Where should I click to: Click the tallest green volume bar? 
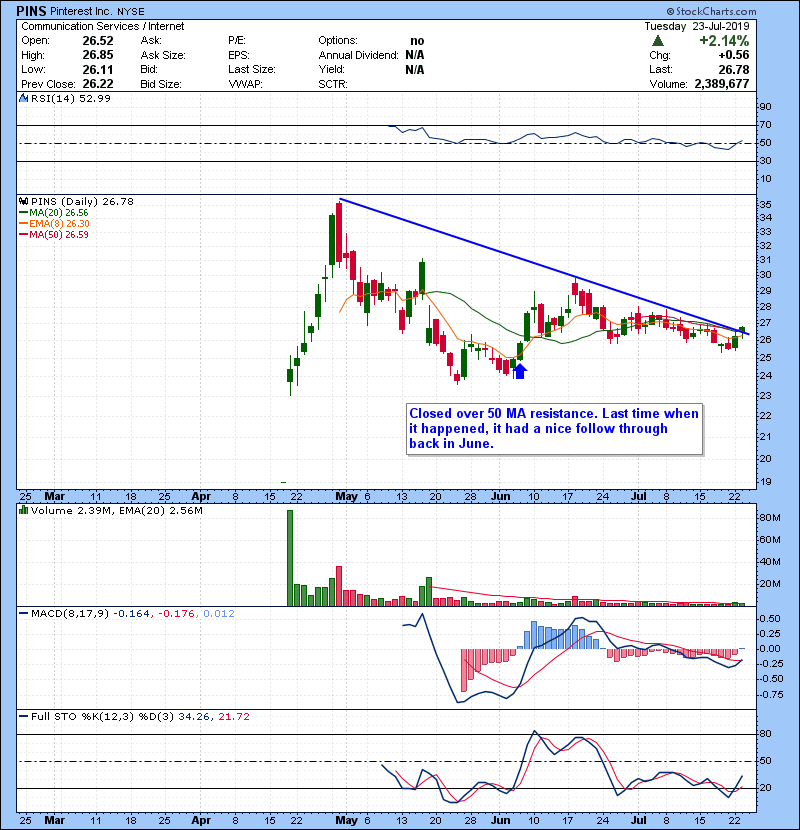(290, 558)
